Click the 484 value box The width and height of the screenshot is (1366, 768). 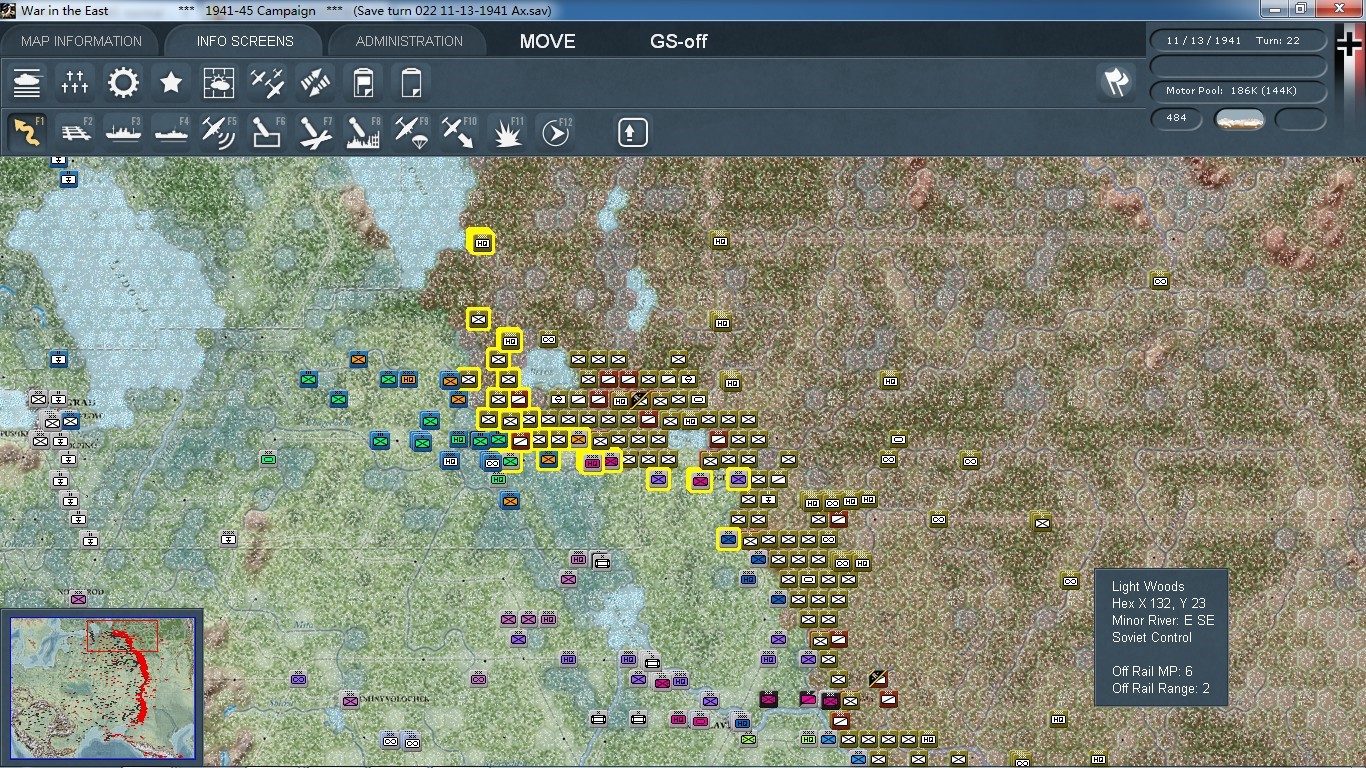pyautogui.click(x=1176, y=118)
